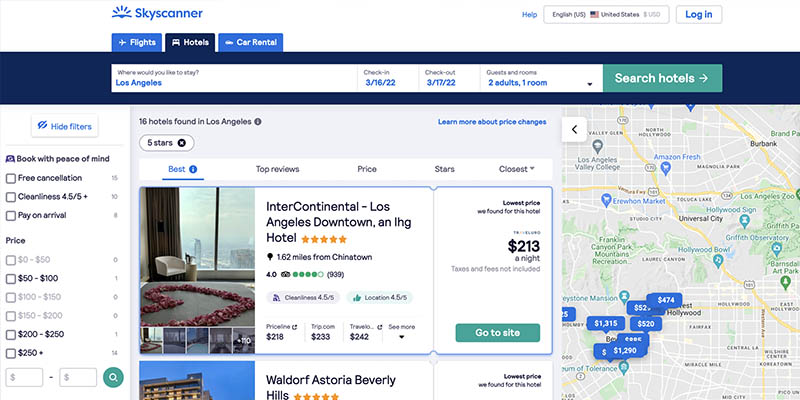The image size is (800, 400).
Task: Tick the $200 - $250 price checkbox
Action: 11,334
